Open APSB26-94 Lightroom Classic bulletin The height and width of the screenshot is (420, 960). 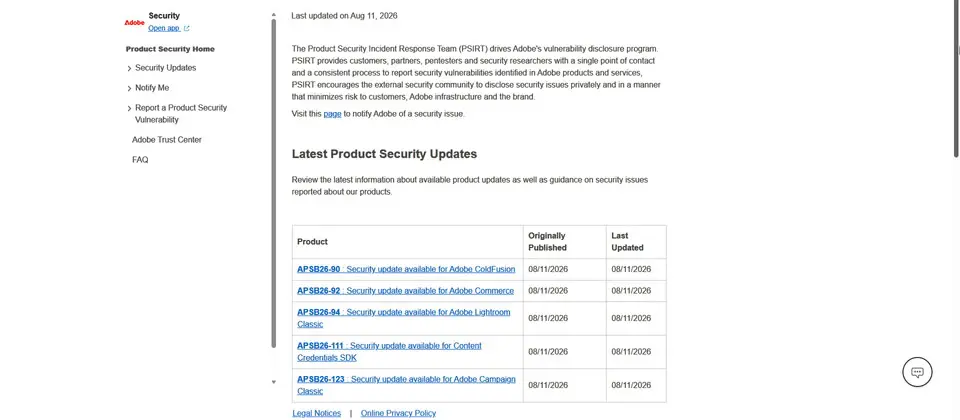coord(403,318)
